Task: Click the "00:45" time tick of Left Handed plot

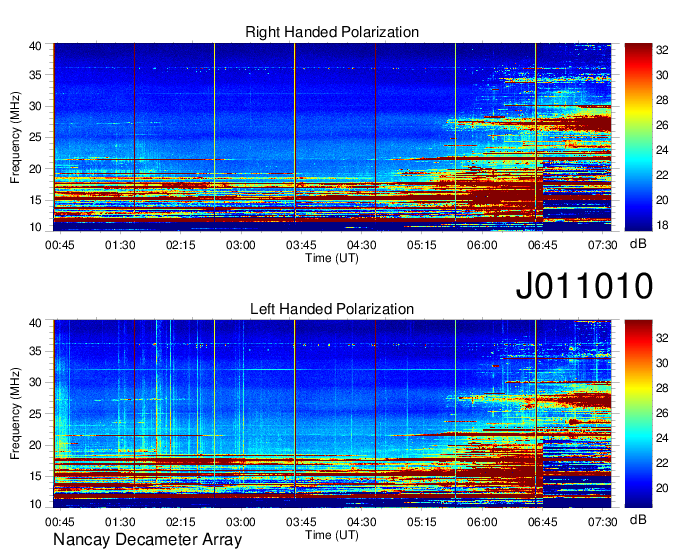Action: [60, 522]
